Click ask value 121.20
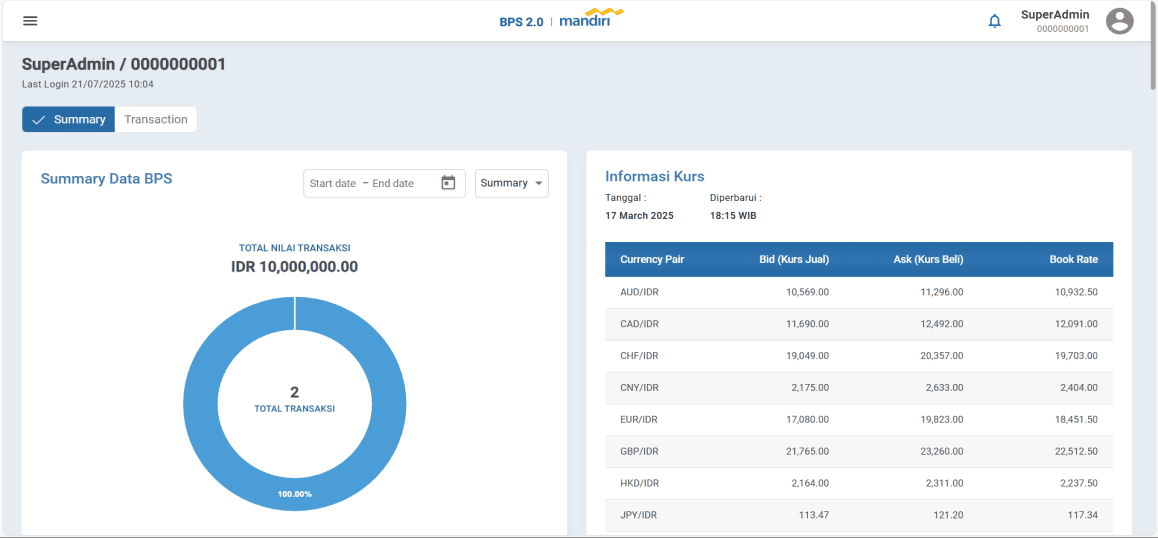 pyautogui.click(x=950, y=514)
